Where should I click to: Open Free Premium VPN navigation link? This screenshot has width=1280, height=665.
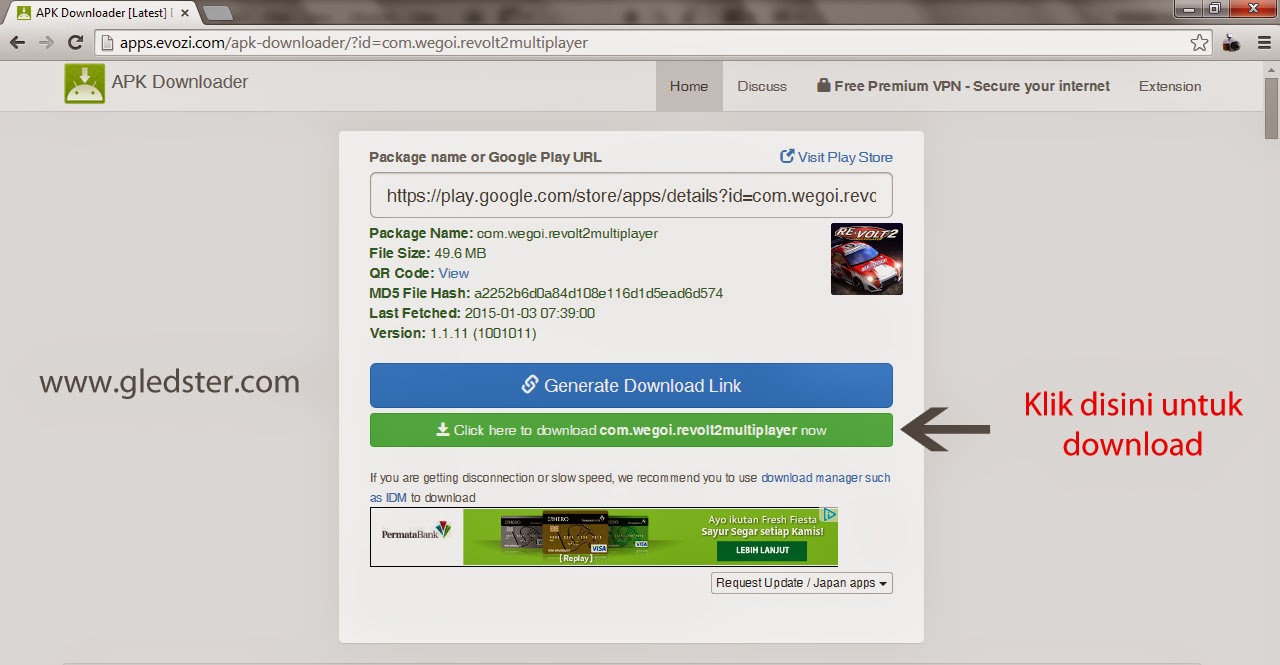(x=963, y=86)
